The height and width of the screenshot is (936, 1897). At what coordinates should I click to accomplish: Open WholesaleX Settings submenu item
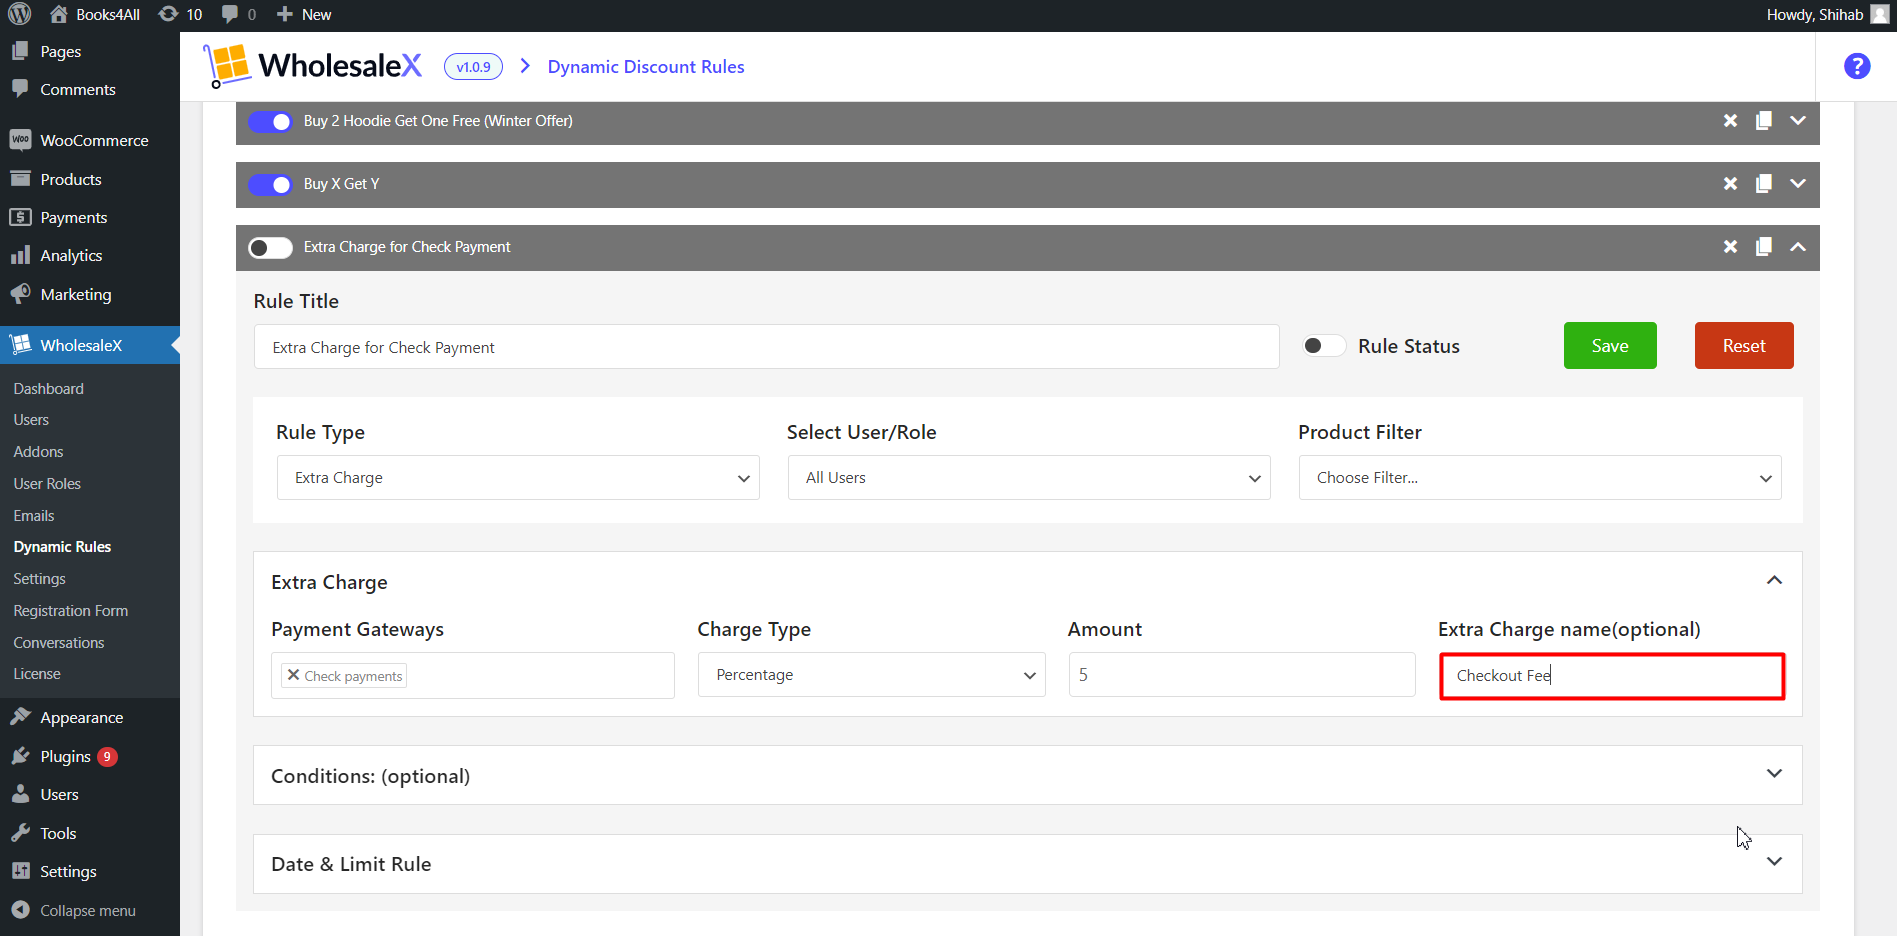[x=39, y=579]
